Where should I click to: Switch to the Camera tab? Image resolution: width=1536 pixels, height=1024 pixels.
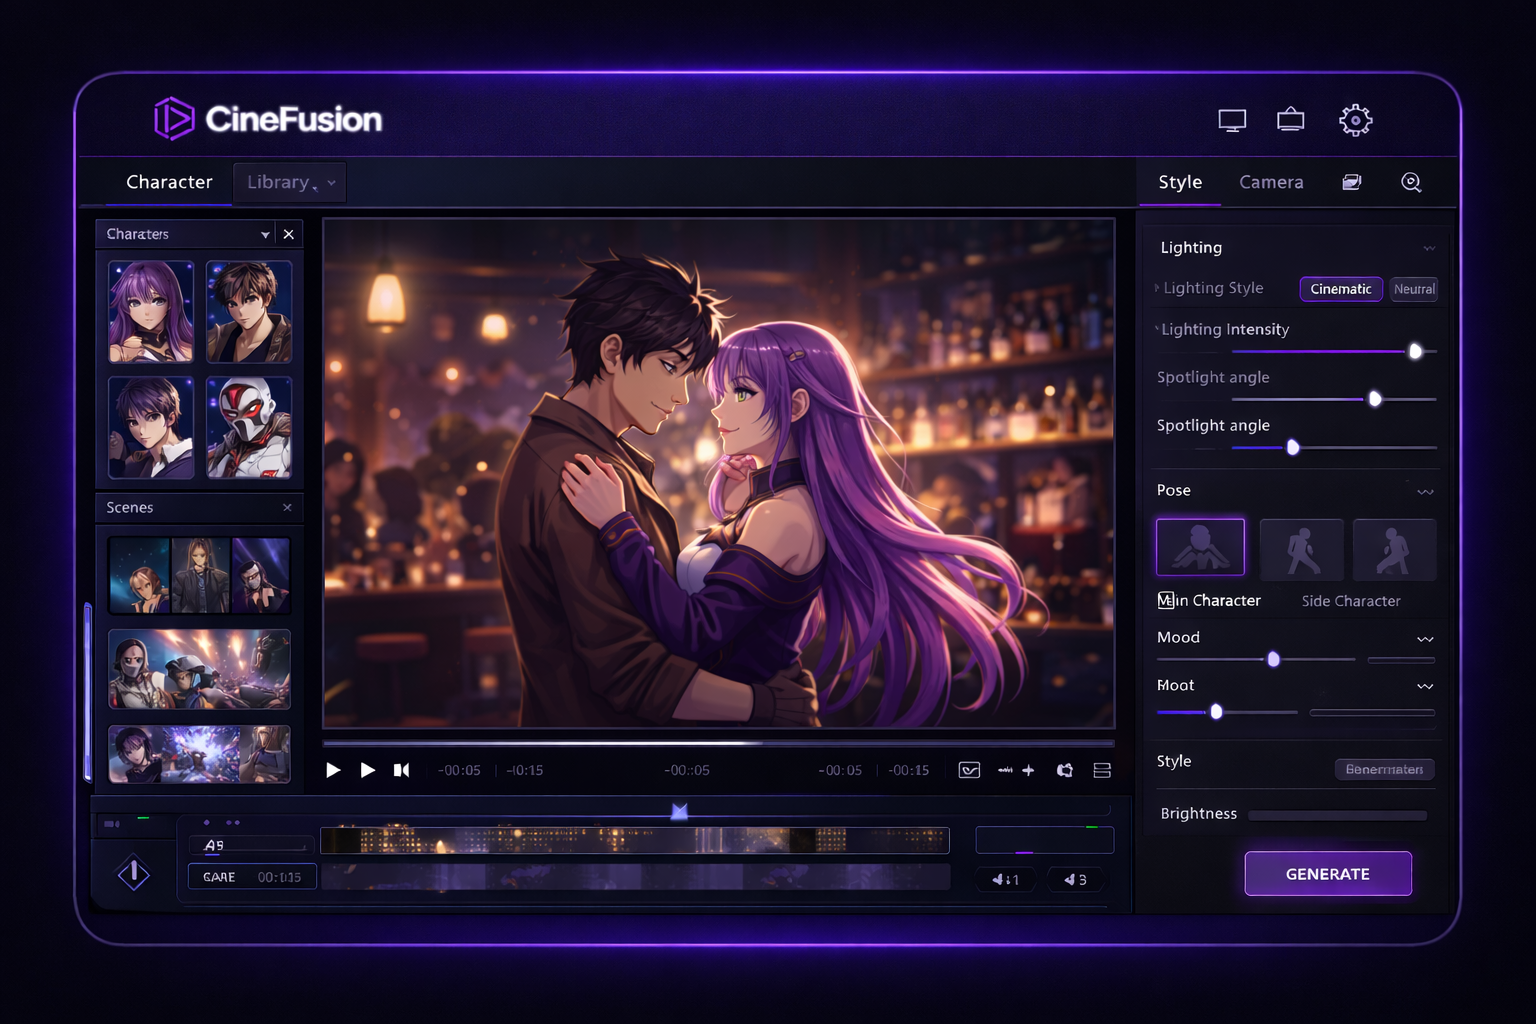pyautogui.click(x=1271, y=182)
